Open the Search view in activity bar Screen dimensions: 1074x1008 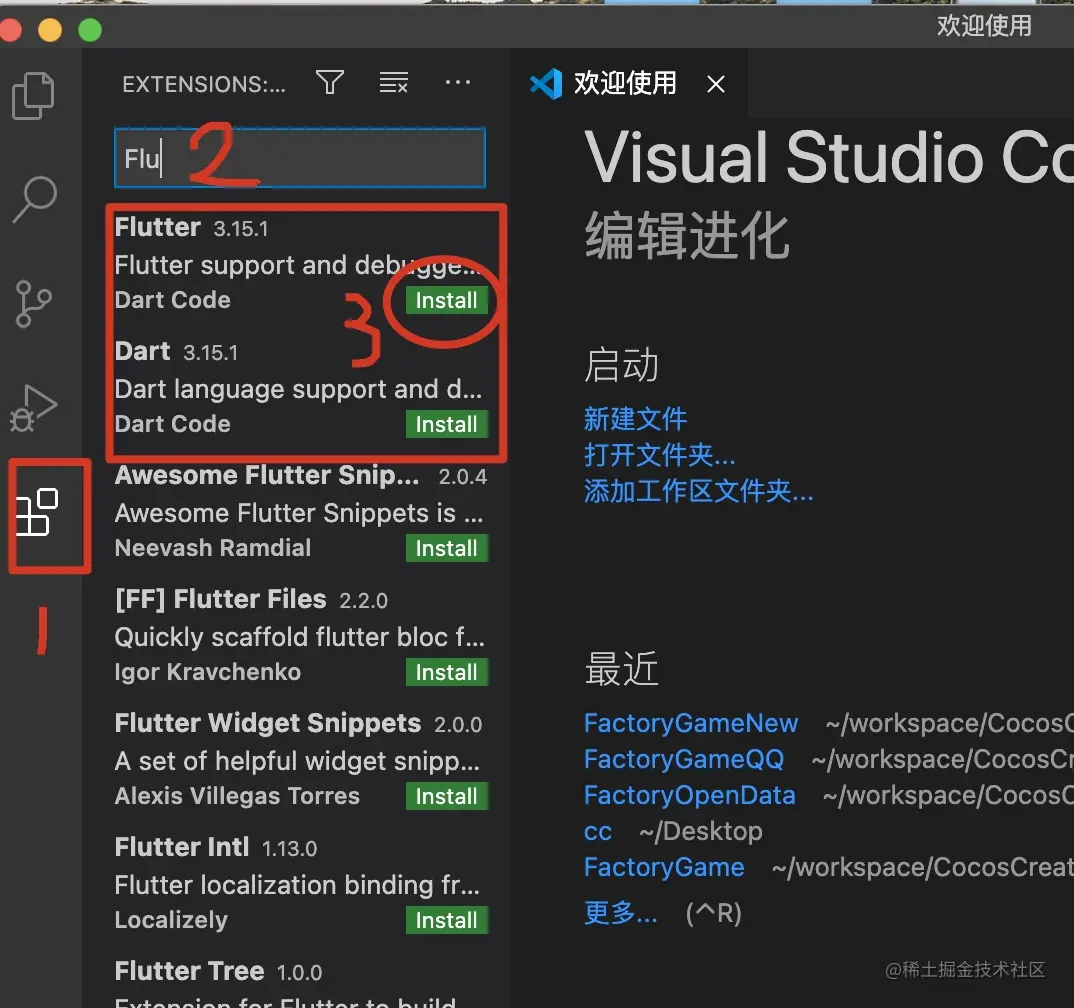34,199
